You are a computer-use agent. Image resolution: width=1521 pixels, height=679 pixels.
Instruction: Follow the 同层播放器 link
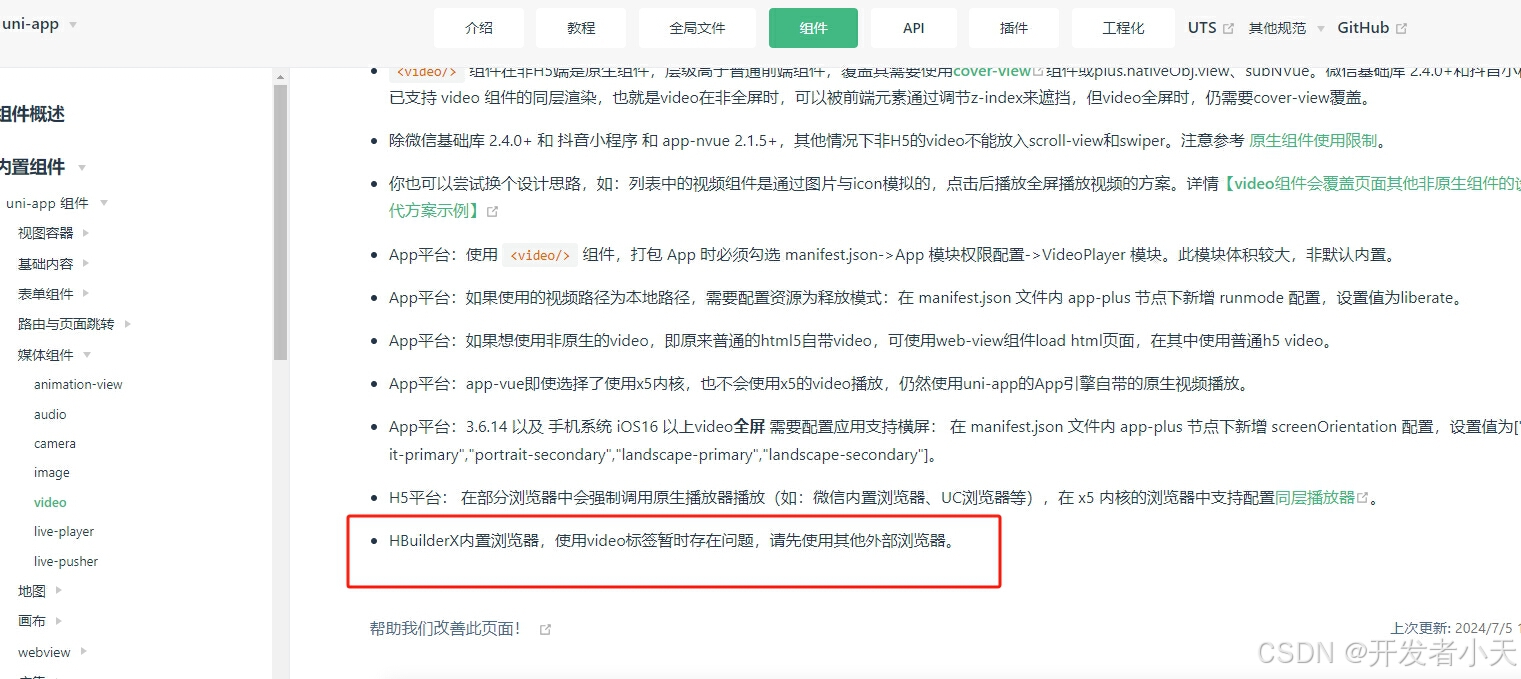tap(1315, 497)
